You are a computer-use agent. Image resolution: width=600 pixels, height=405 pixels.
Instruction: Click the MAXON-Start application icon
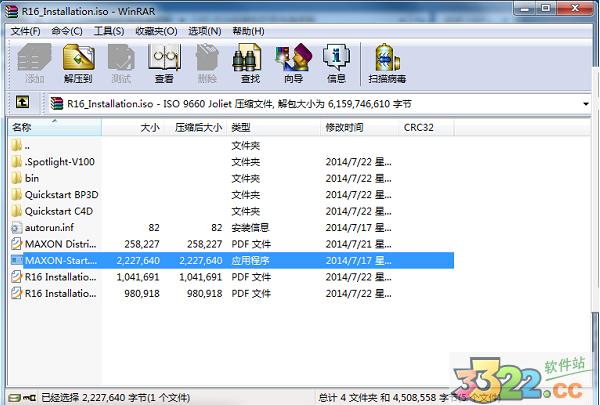pos(16,260)
